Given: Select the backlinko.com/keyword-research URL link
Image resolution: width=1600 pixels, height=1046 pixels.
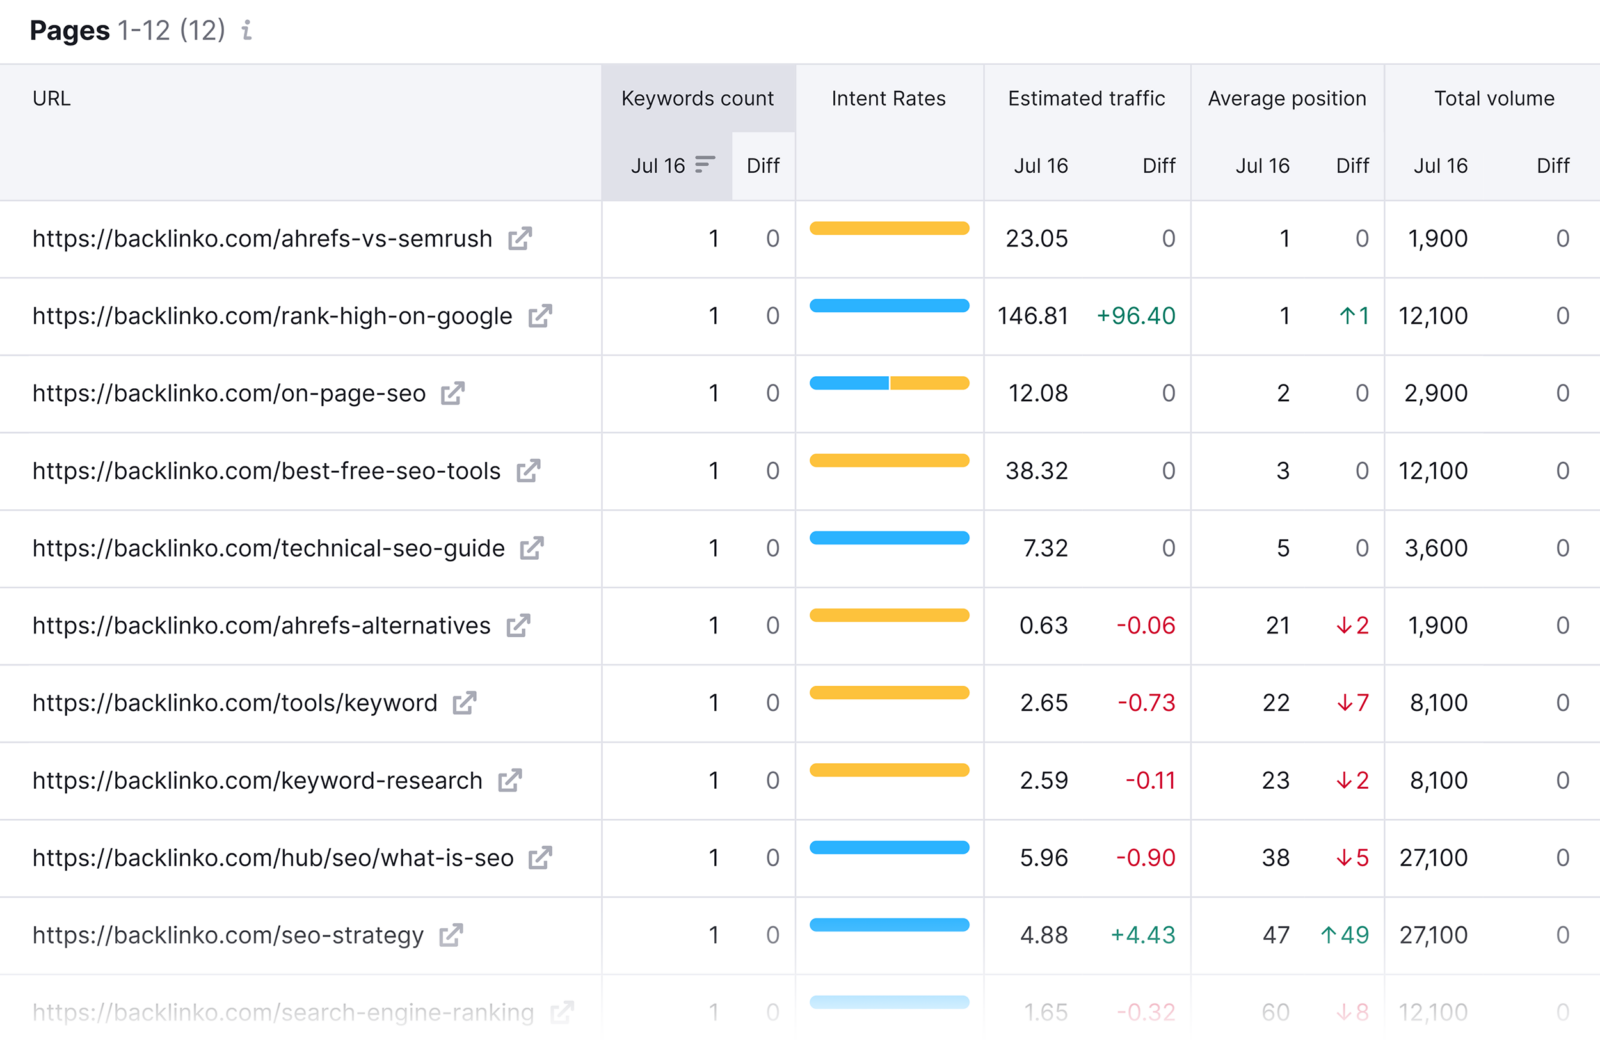Looking at the screenshot, I should (256, 780).
